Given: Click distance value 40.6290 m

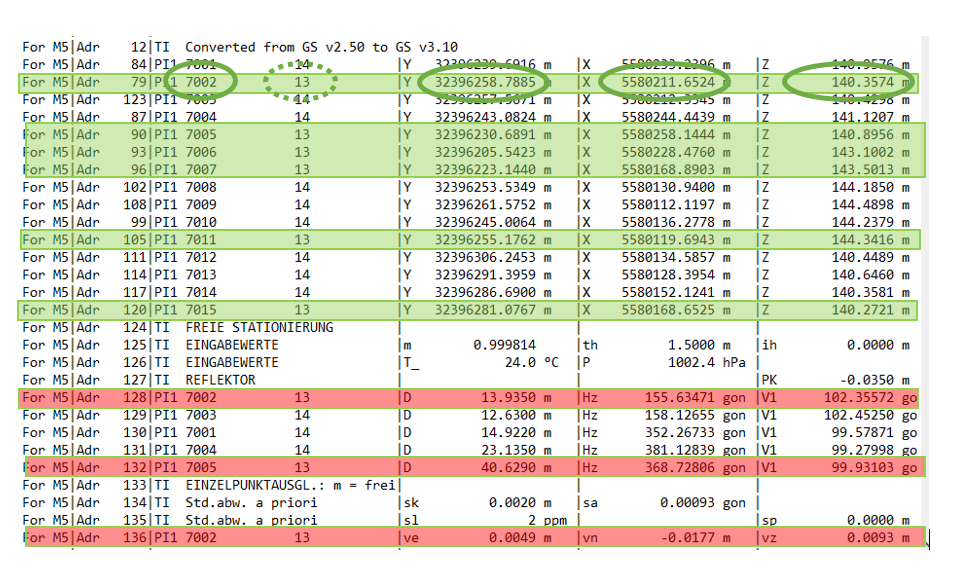Looking at the screenshot, I should (x=516, y=468).
